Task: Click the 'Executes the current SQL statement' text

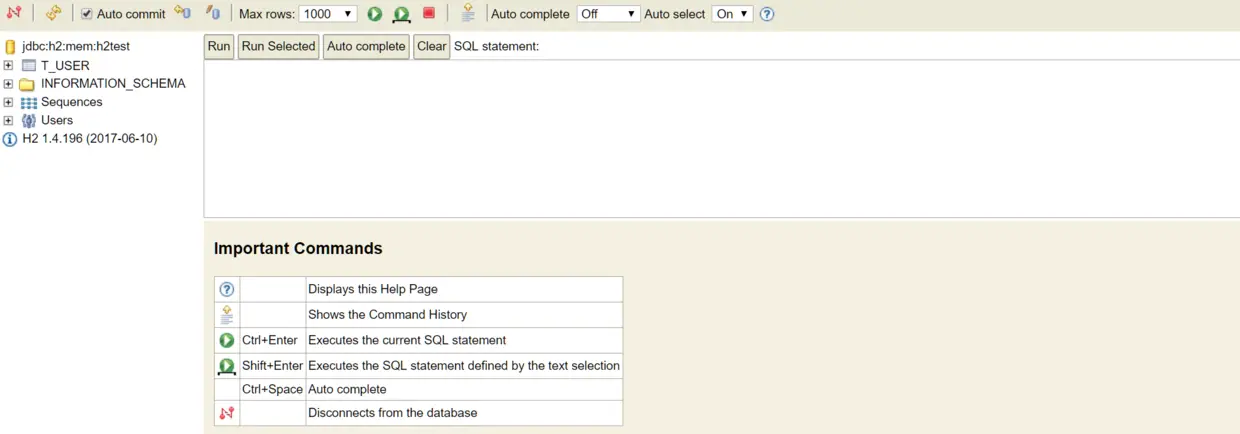Action: pos(407,340)
